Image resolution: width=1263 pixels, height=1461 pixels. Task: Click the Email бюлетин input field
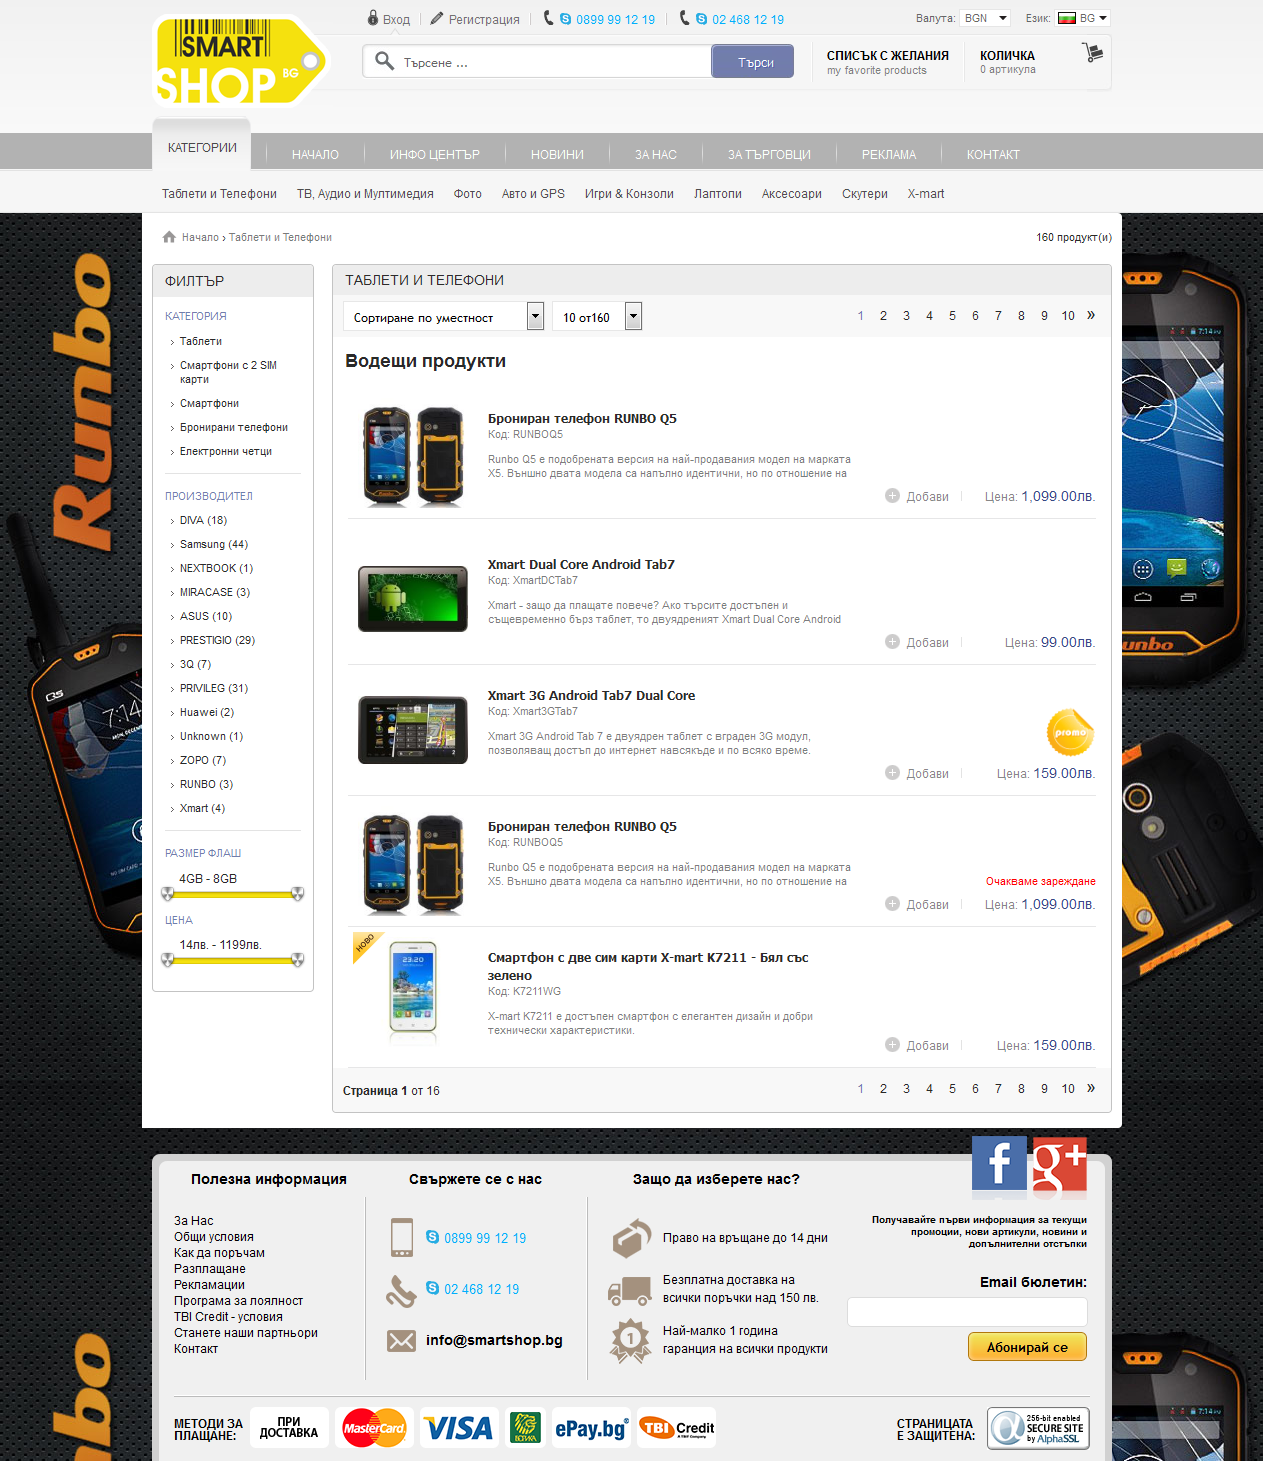tap(967, 1312)
